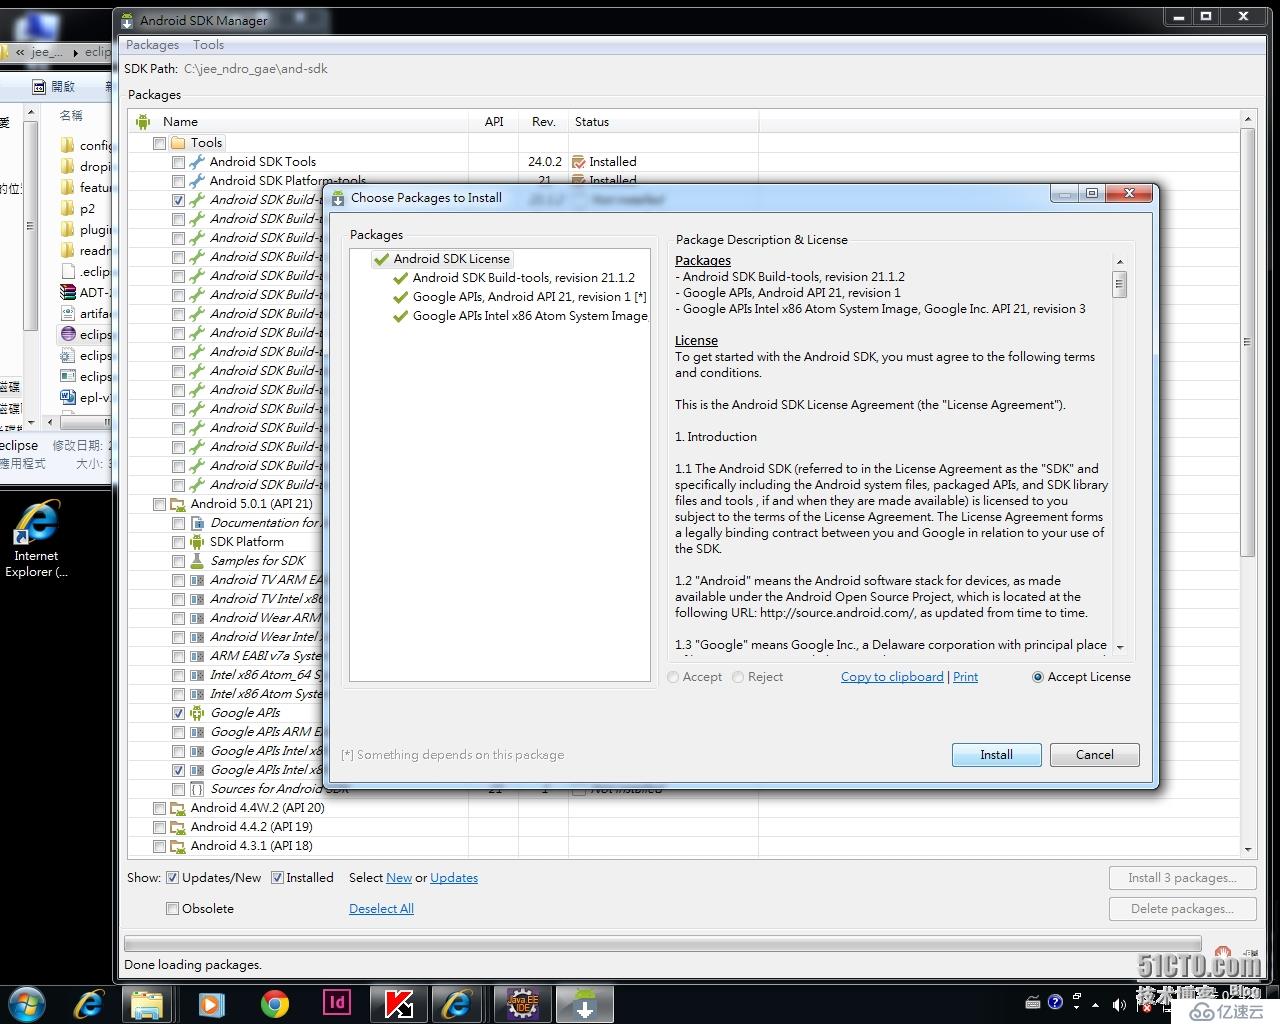Click Cancel in Choose Packages dialog

1094,755
